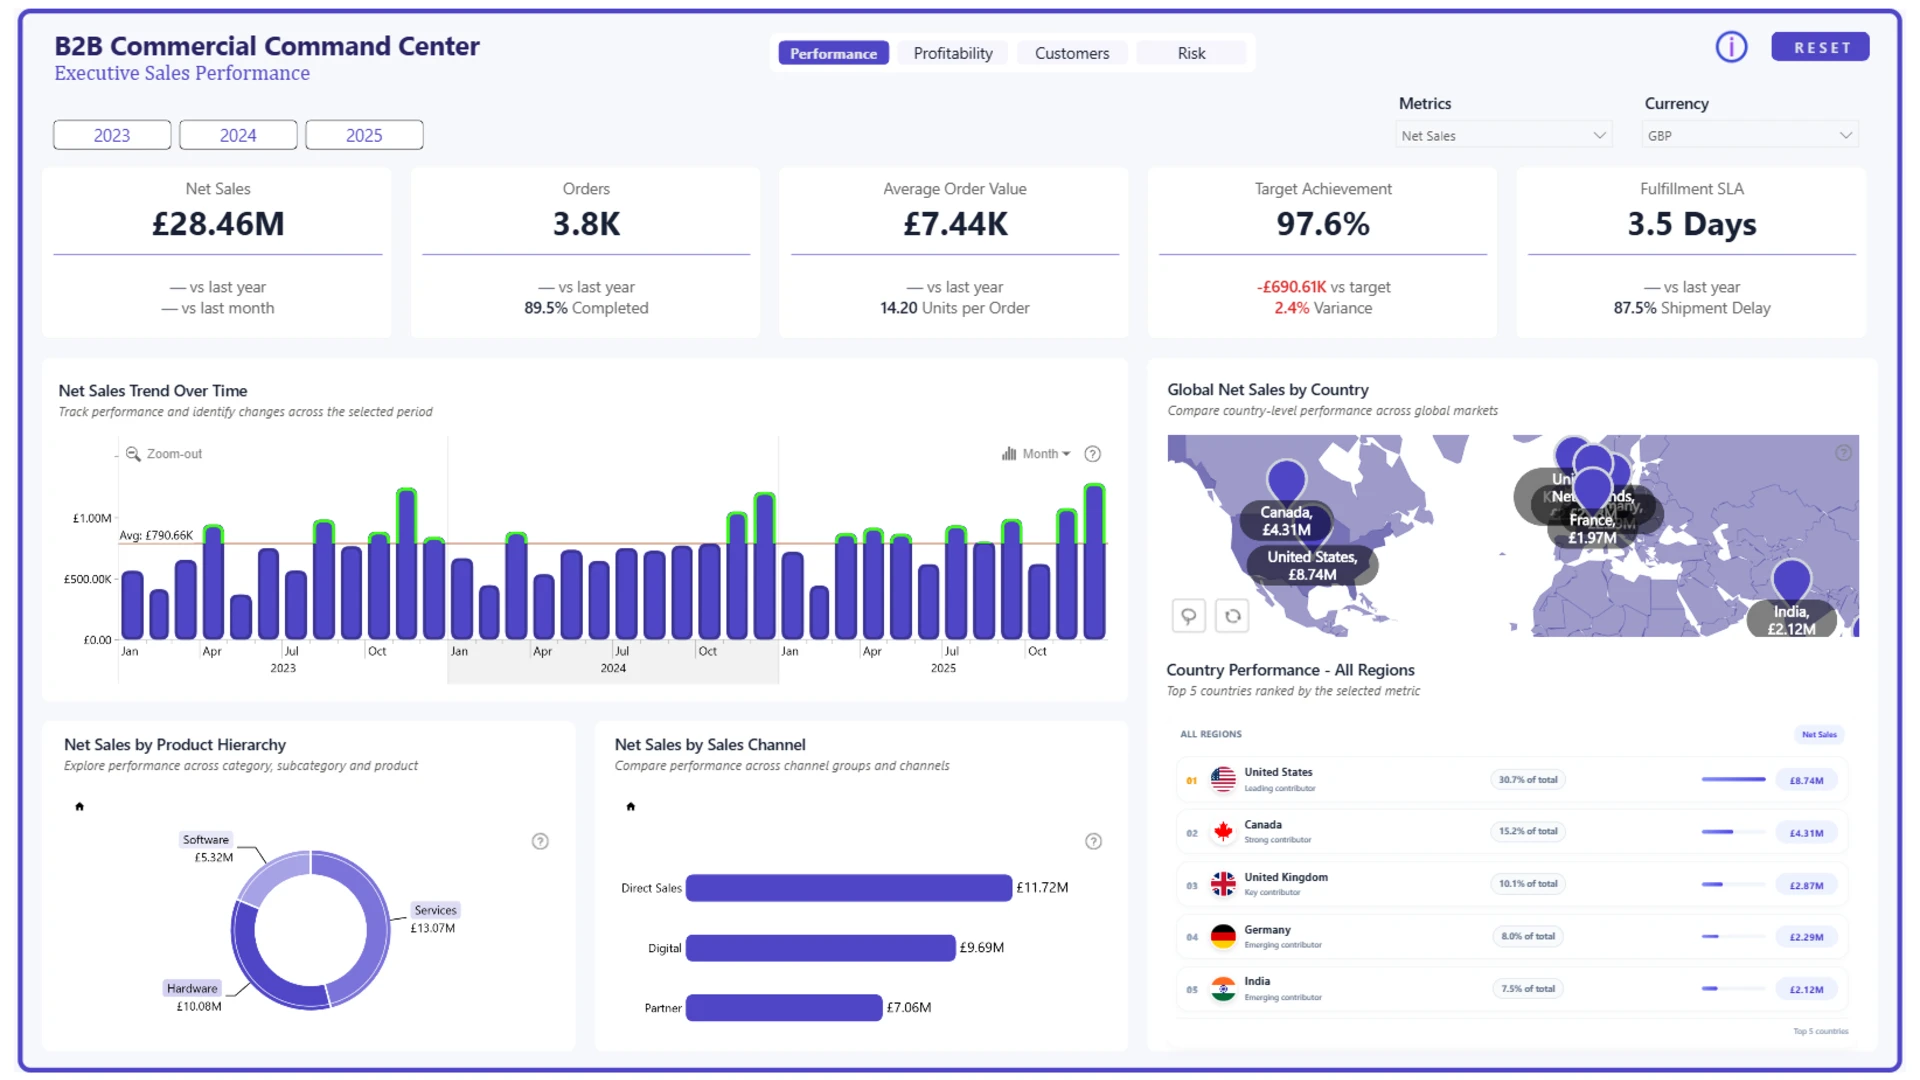Open the Currency dropdown showing GBP
The image size is (1920, 1080).
tap(1750, 135)
